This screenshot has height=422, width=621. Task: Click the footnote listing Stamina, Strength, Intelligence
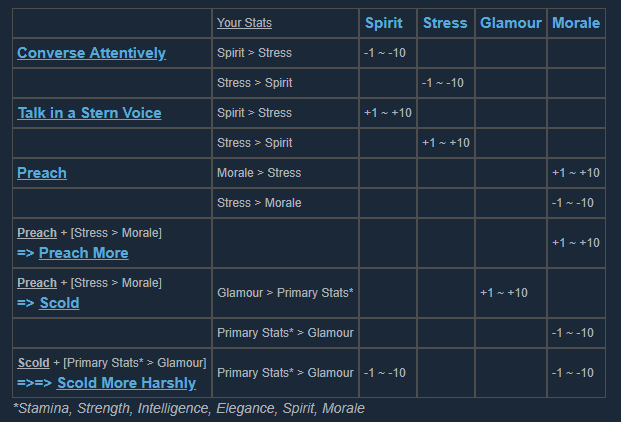[x=188, y=408]
